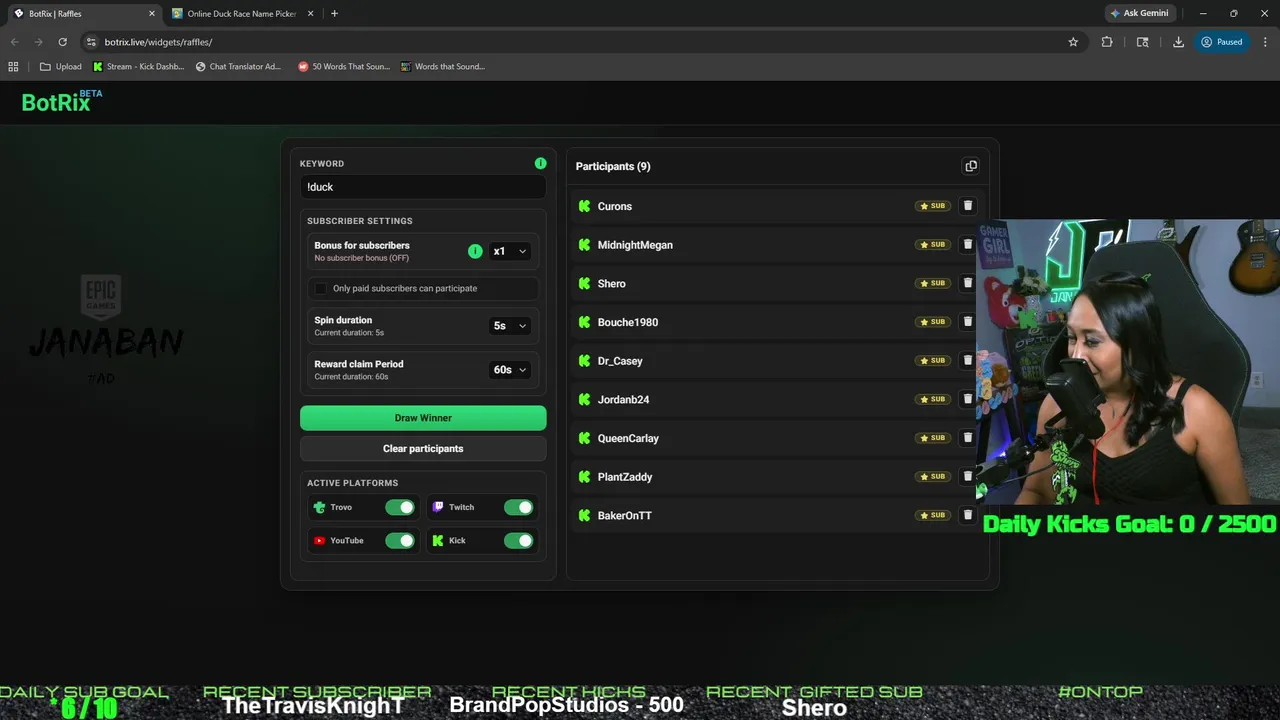Select the BotRix Raffles tab

84,13
